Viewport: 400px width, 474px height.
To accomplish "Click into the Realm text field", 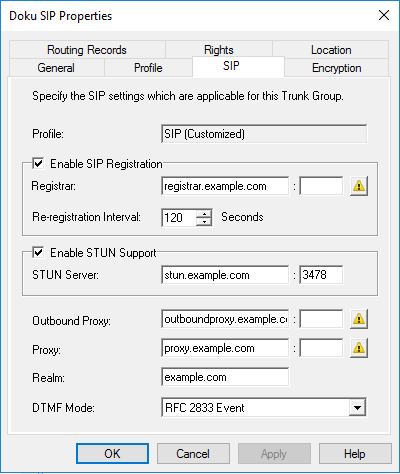I will (225, 377).
